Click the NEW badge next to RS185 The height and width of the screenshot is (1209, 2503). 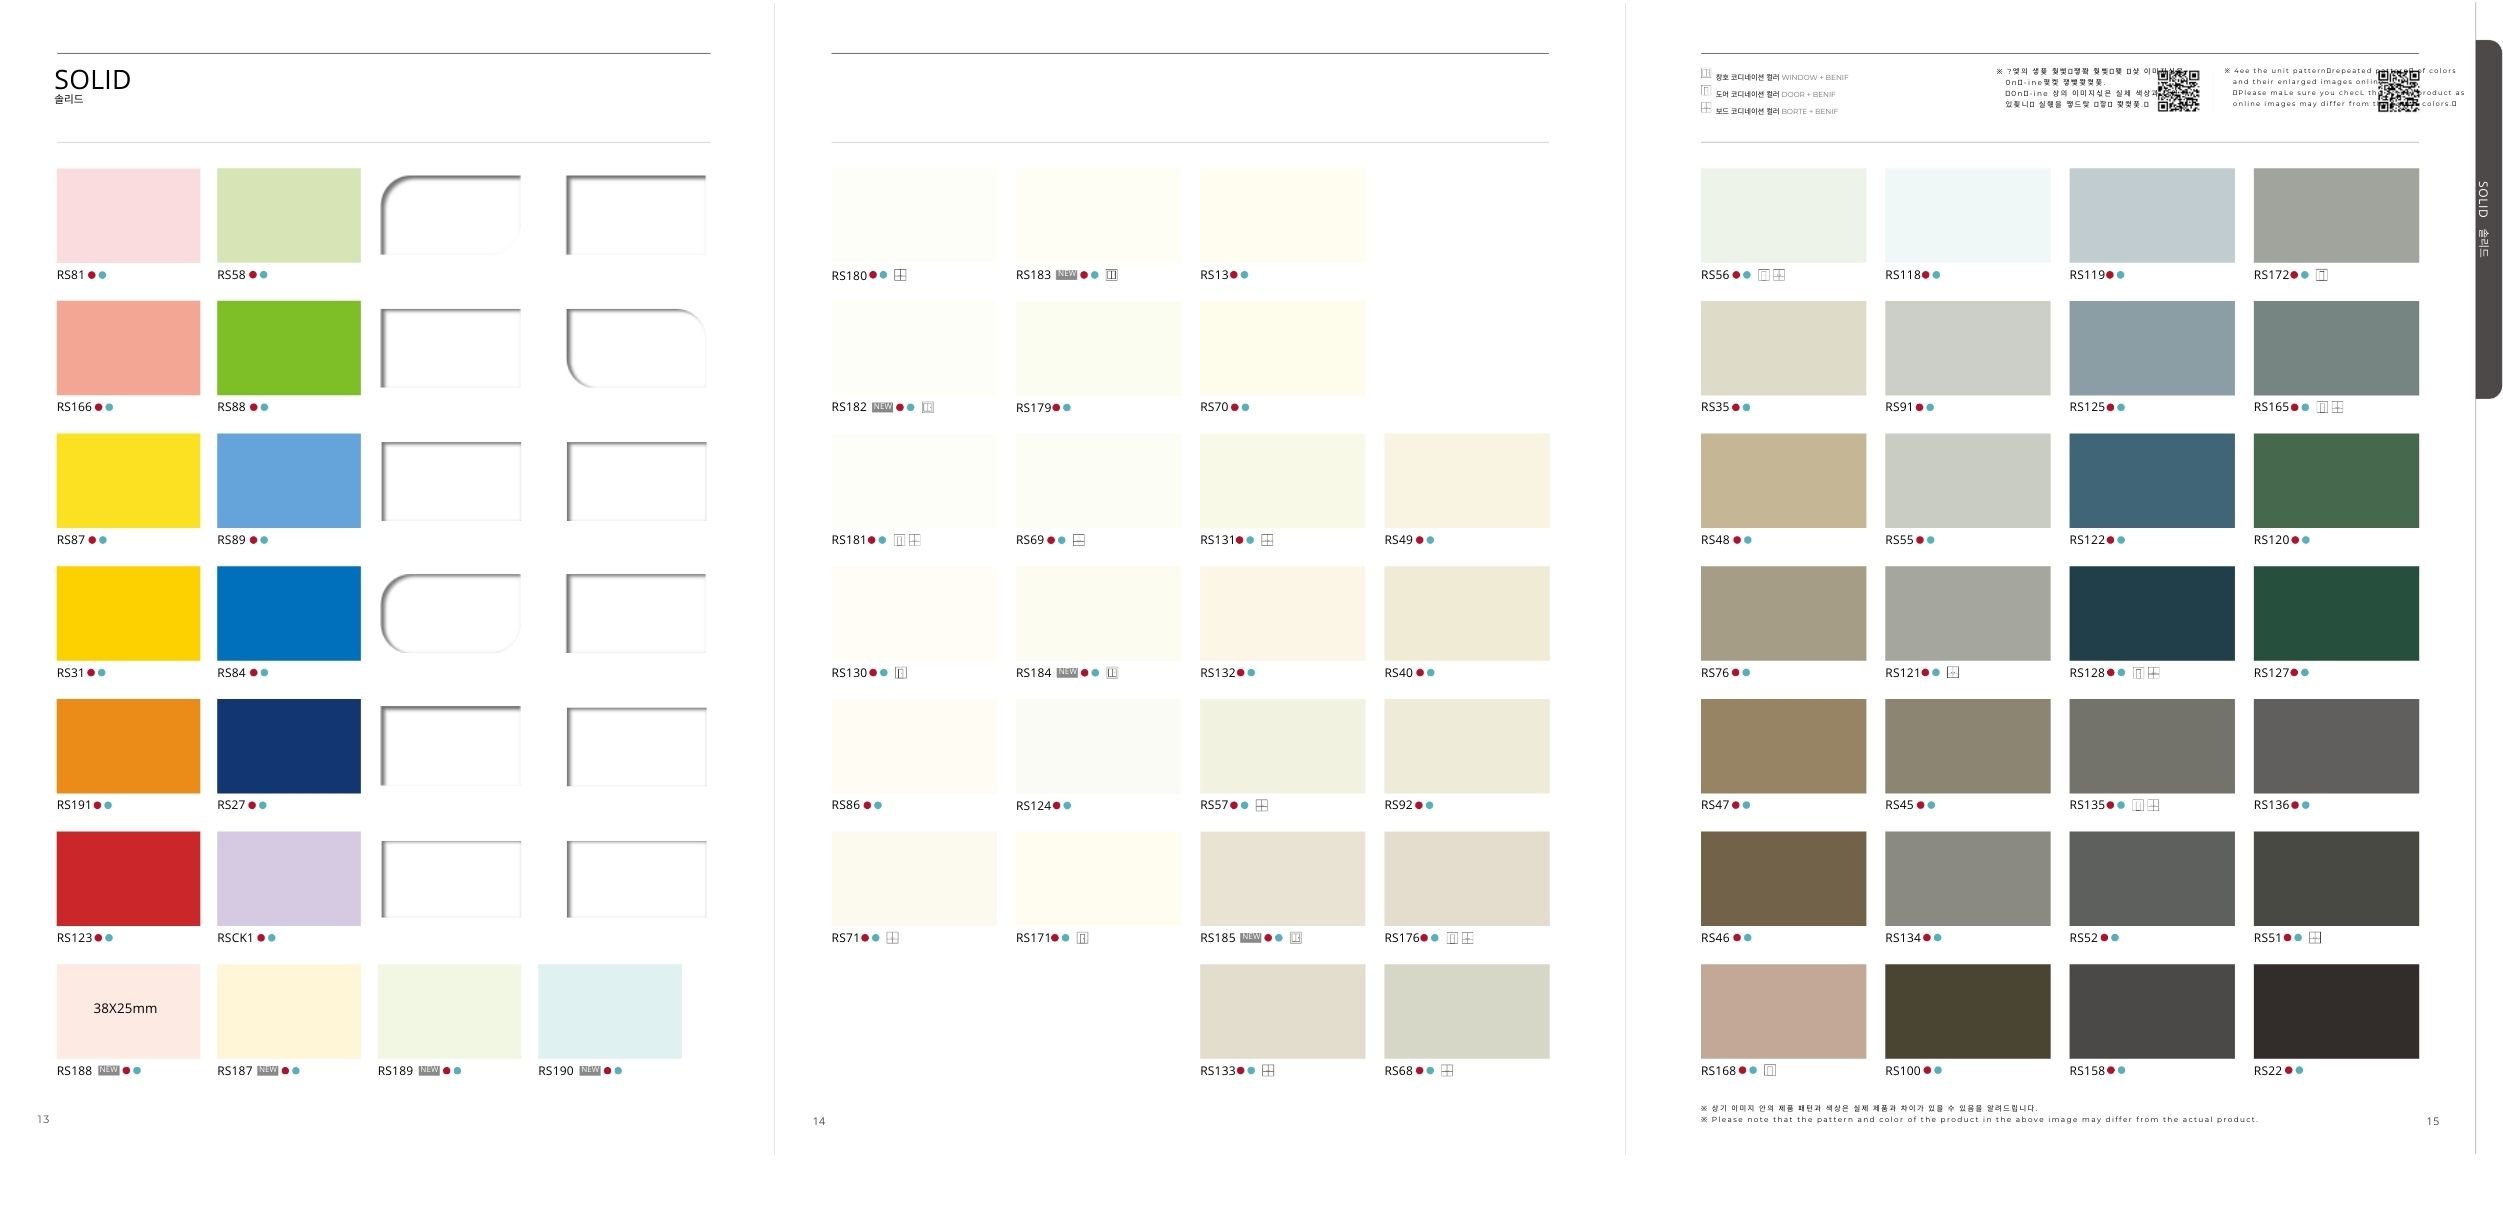tap(1250, 938)
